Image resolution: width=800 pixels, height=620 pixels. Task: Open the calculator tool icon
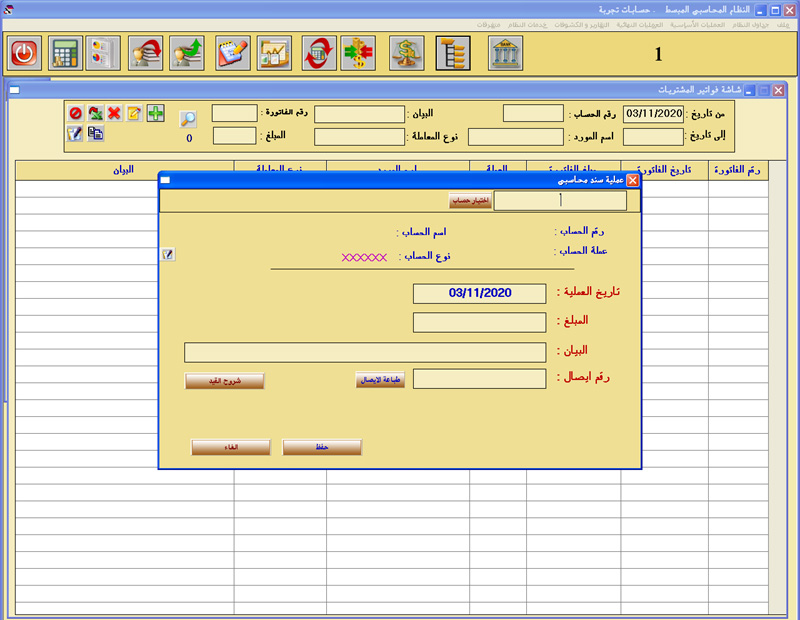(65, 53)
